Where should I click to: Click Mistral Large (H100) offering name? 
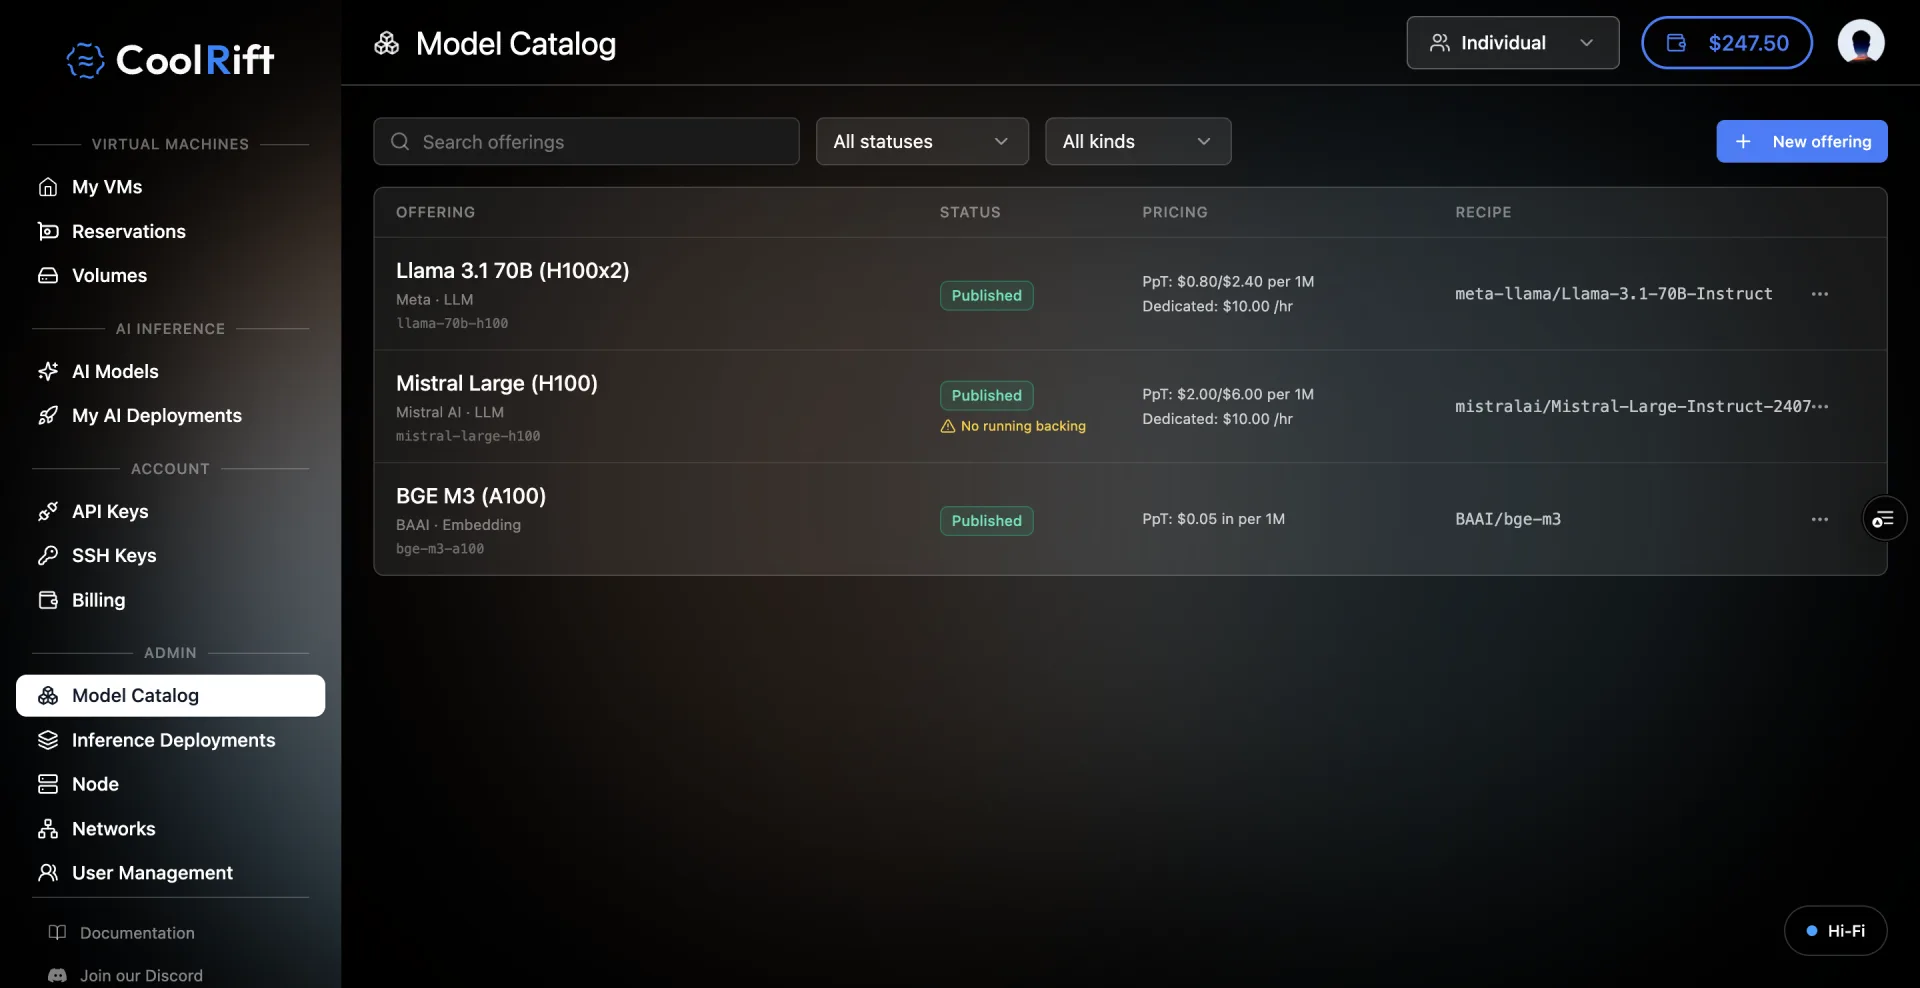496,383
